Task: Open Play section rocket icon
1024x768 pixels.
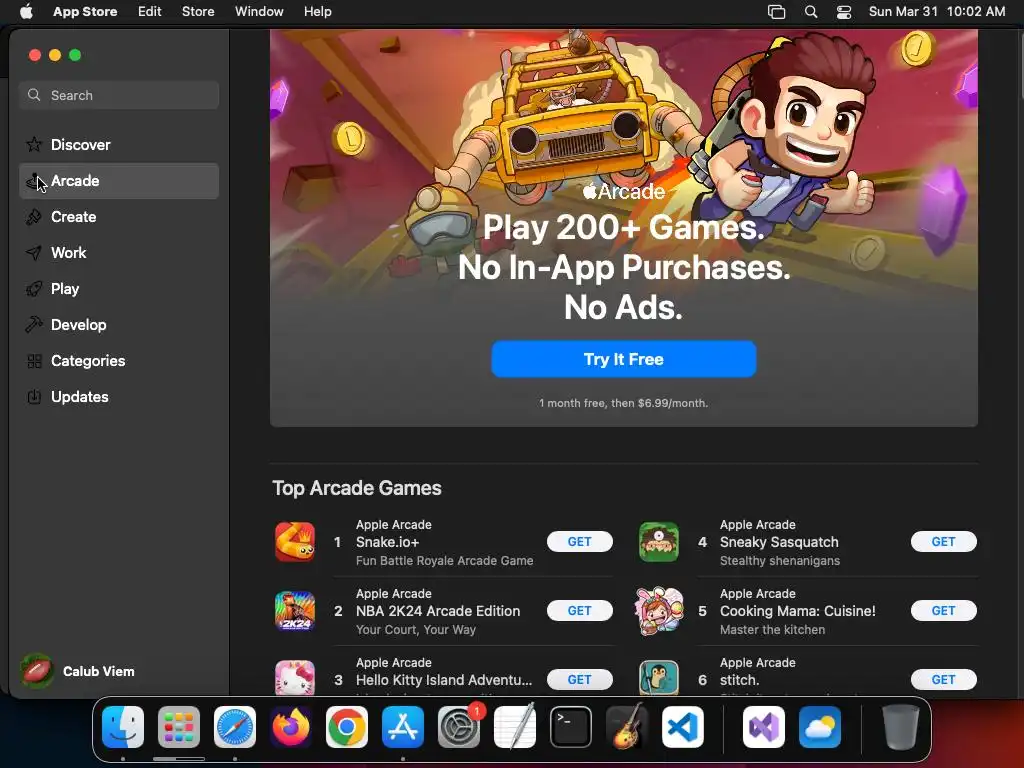Action: pos(34,289)
